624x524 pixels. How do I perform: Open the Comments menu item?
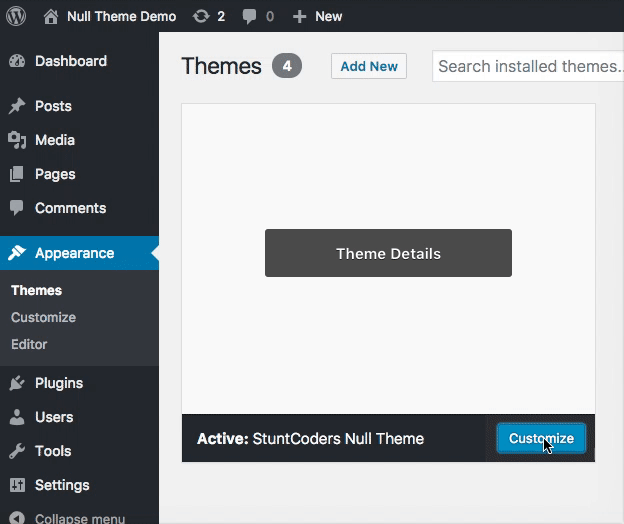click(x=70, y=208)
